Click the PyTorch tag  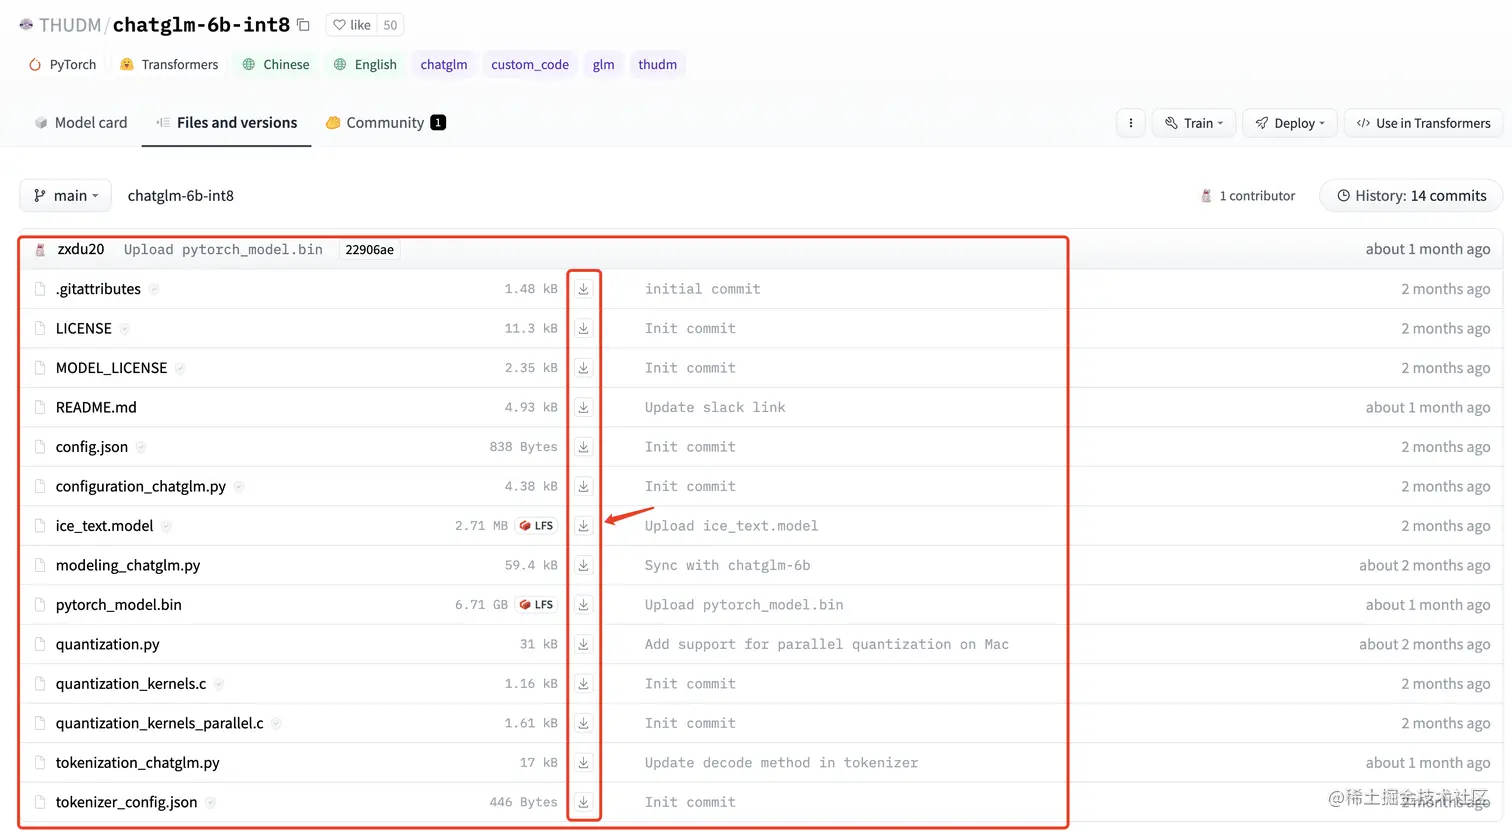point(63,65)
